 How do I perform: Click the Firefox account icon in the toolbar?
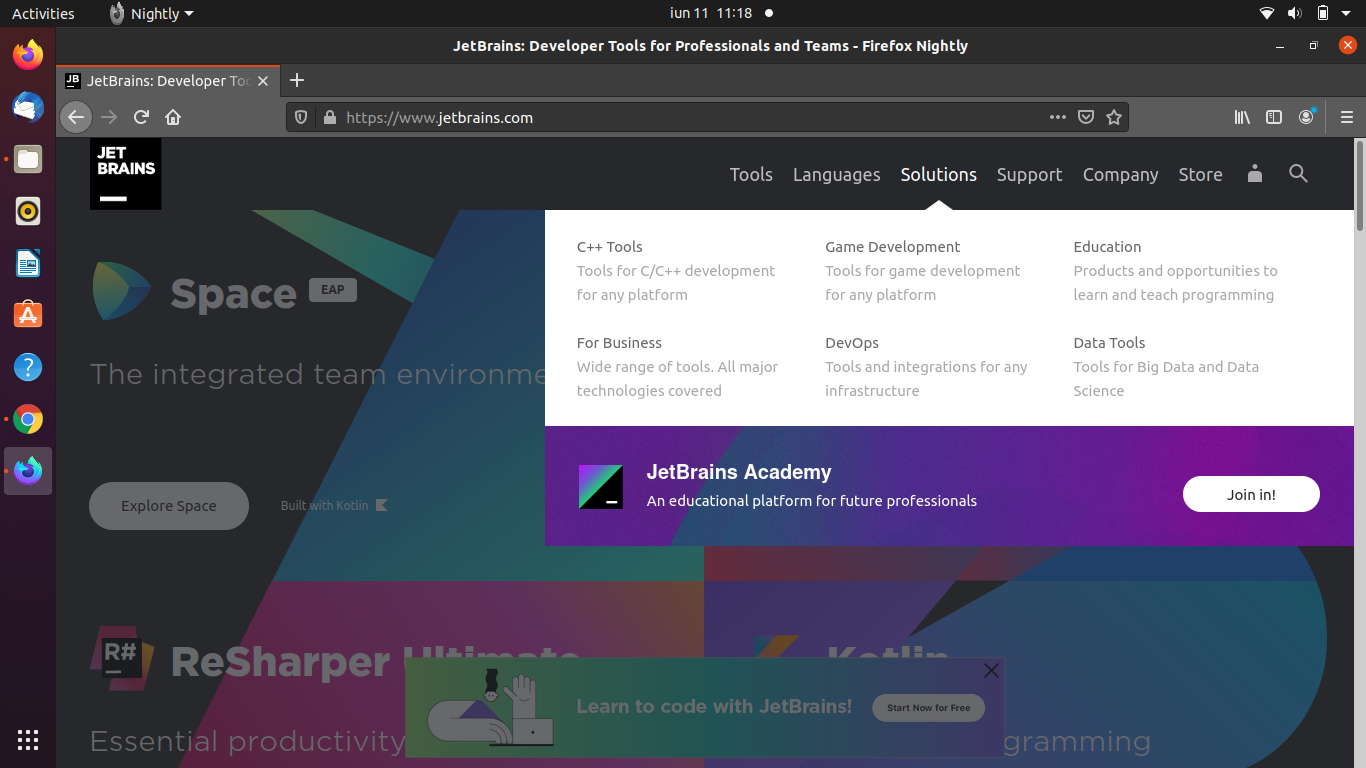[1306, 117]
